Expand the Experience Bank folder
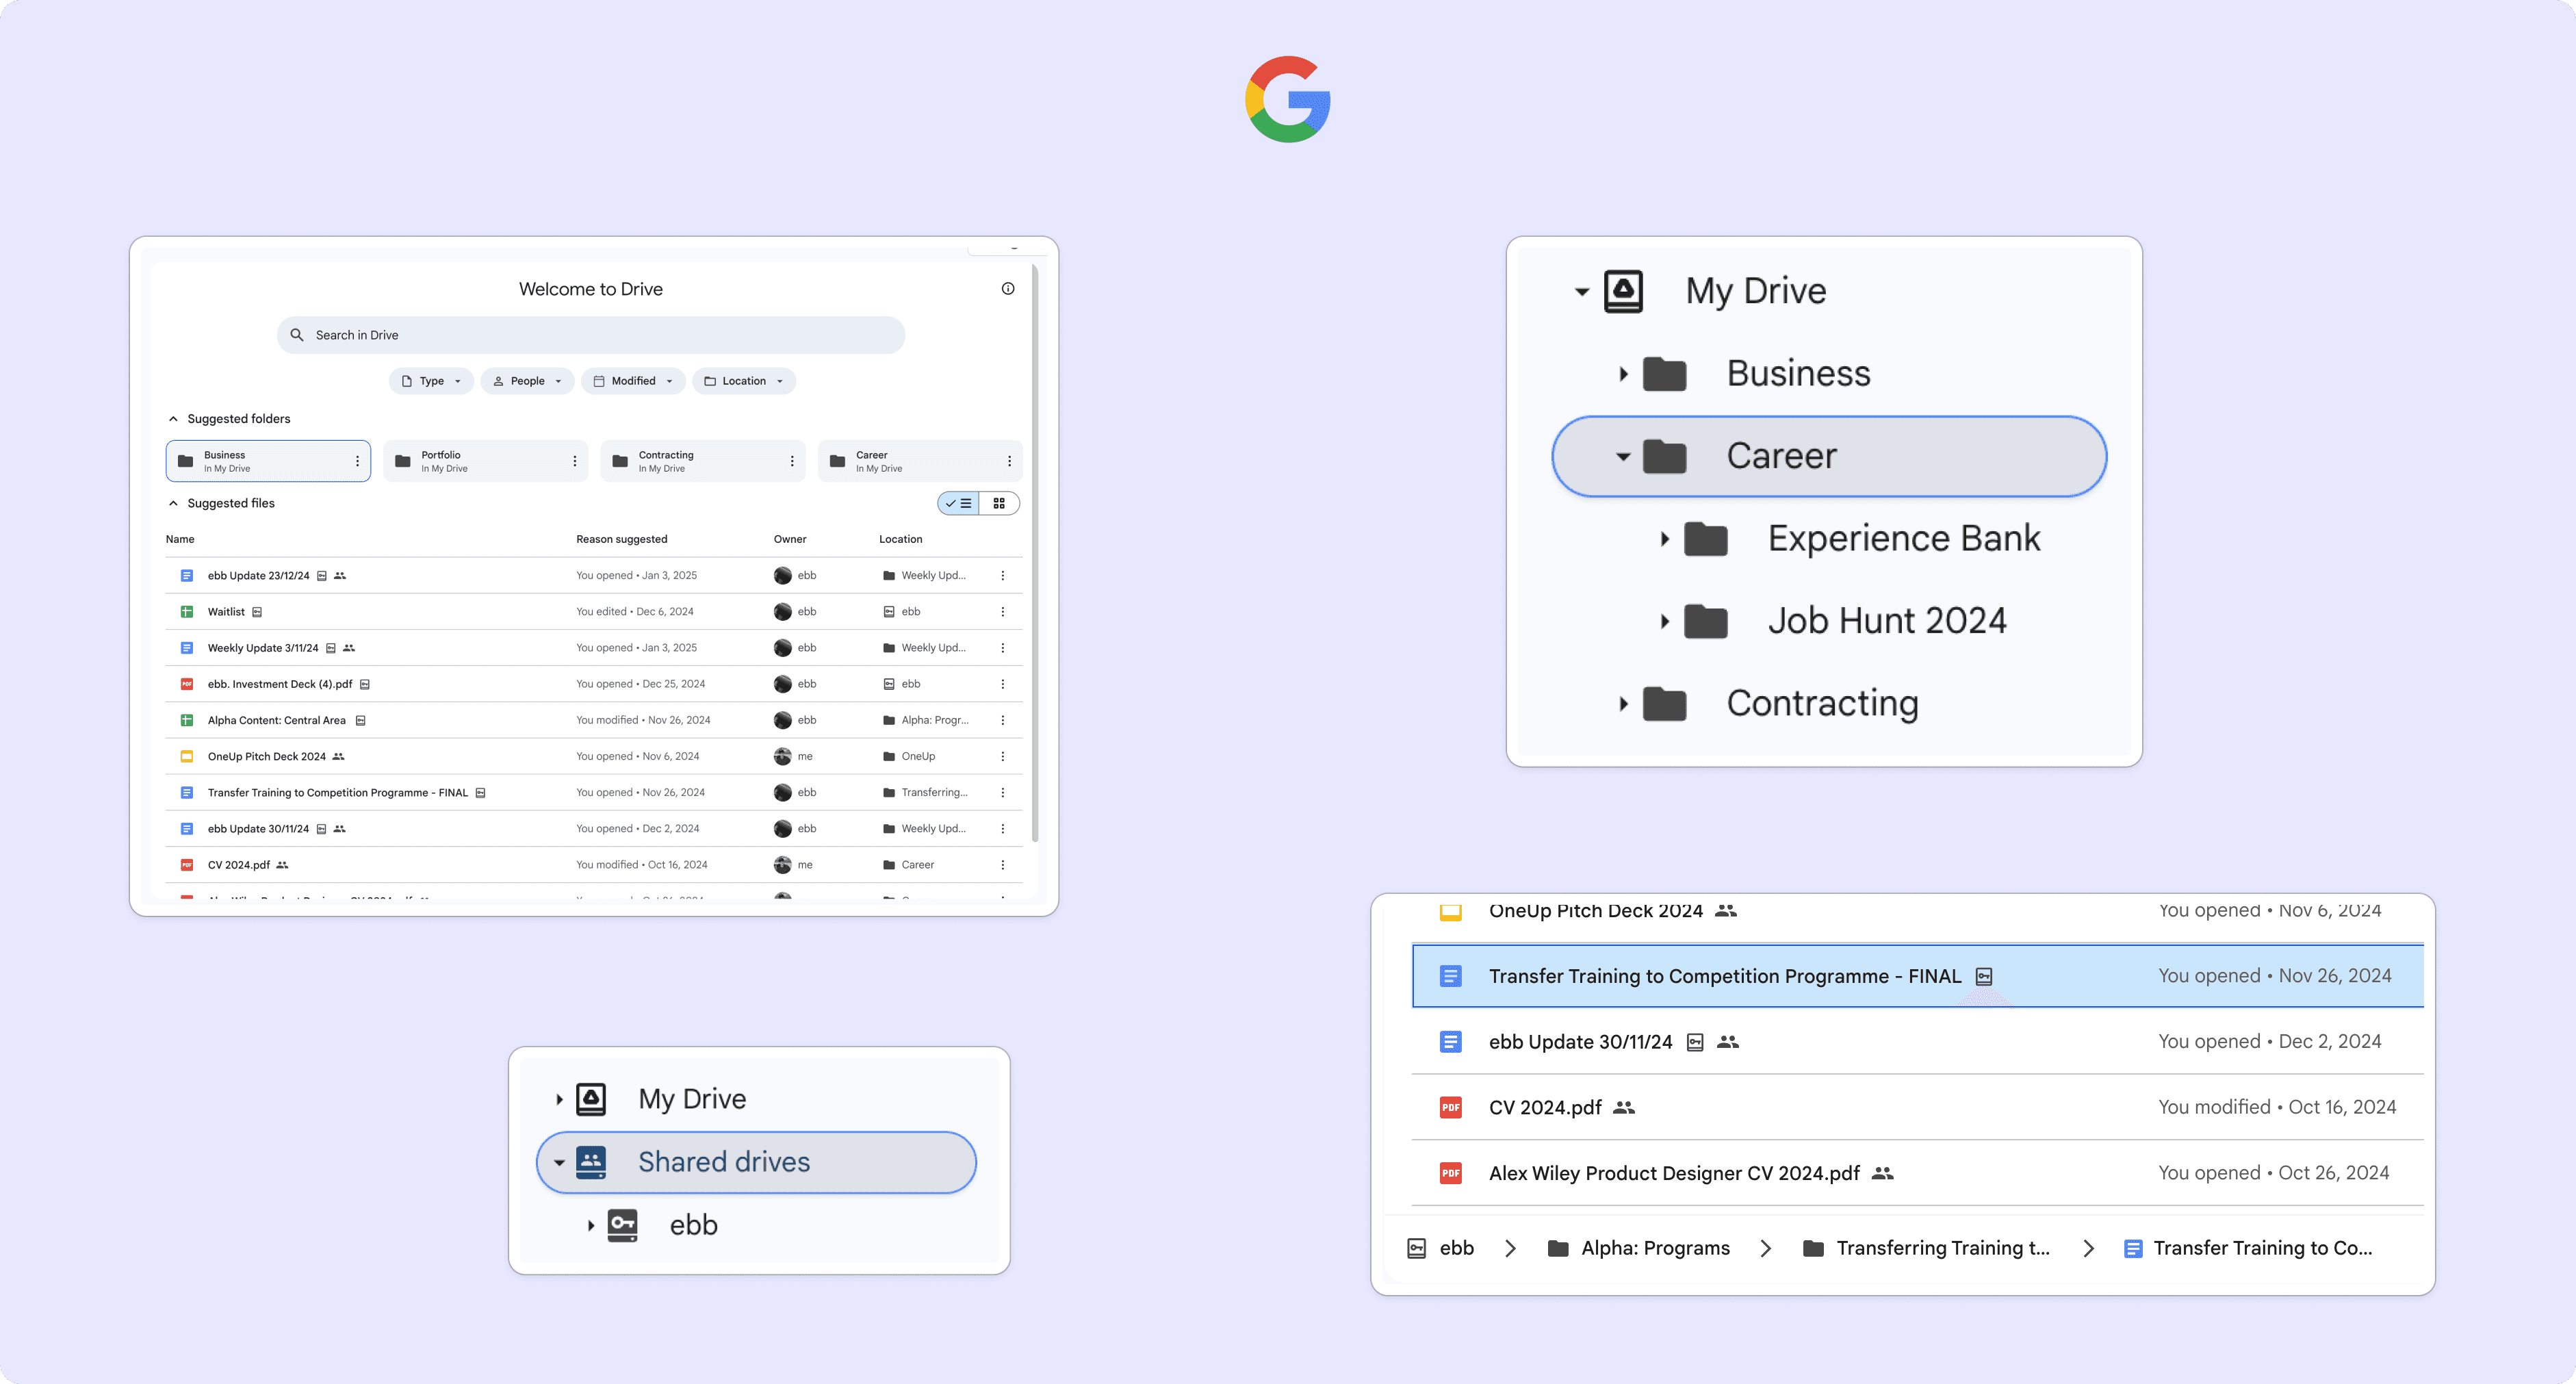 [x=1664, y=539]
